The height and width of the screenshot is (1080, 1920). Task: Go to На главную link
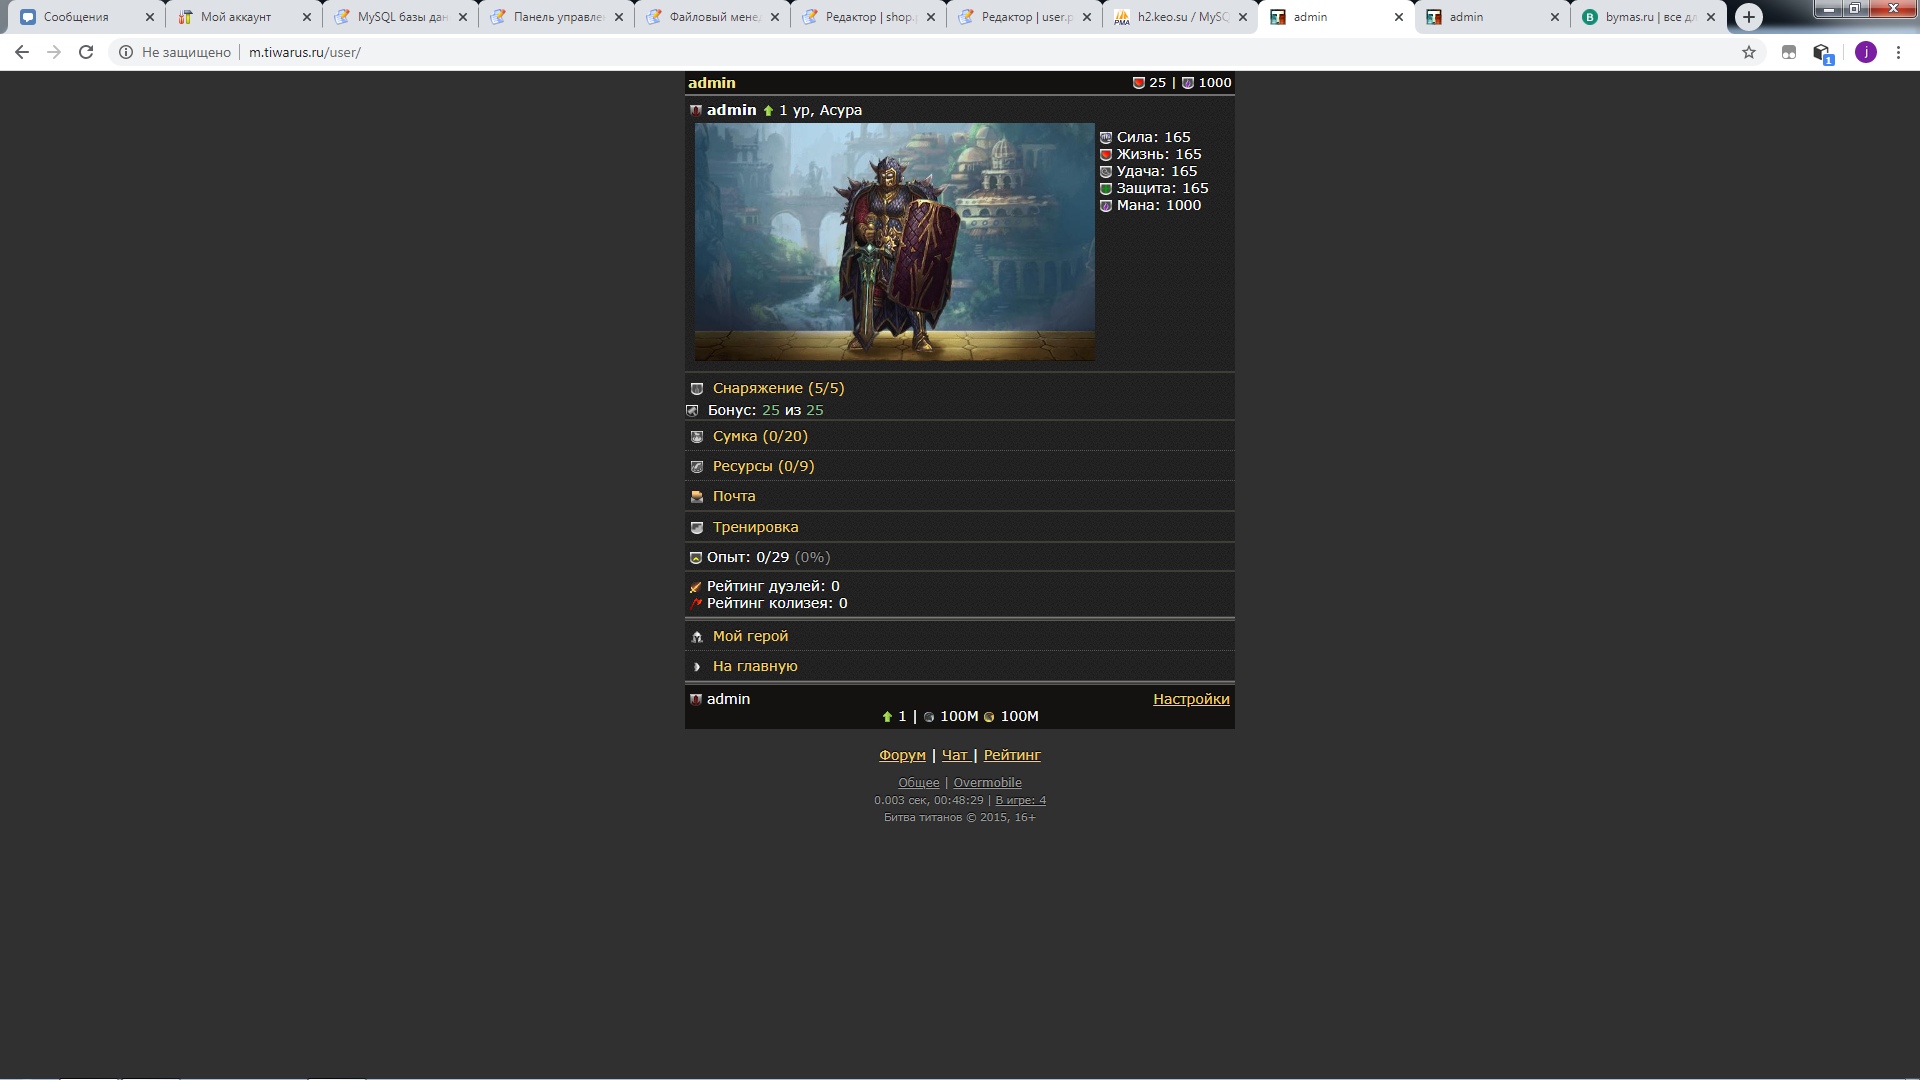click(754, 666)
